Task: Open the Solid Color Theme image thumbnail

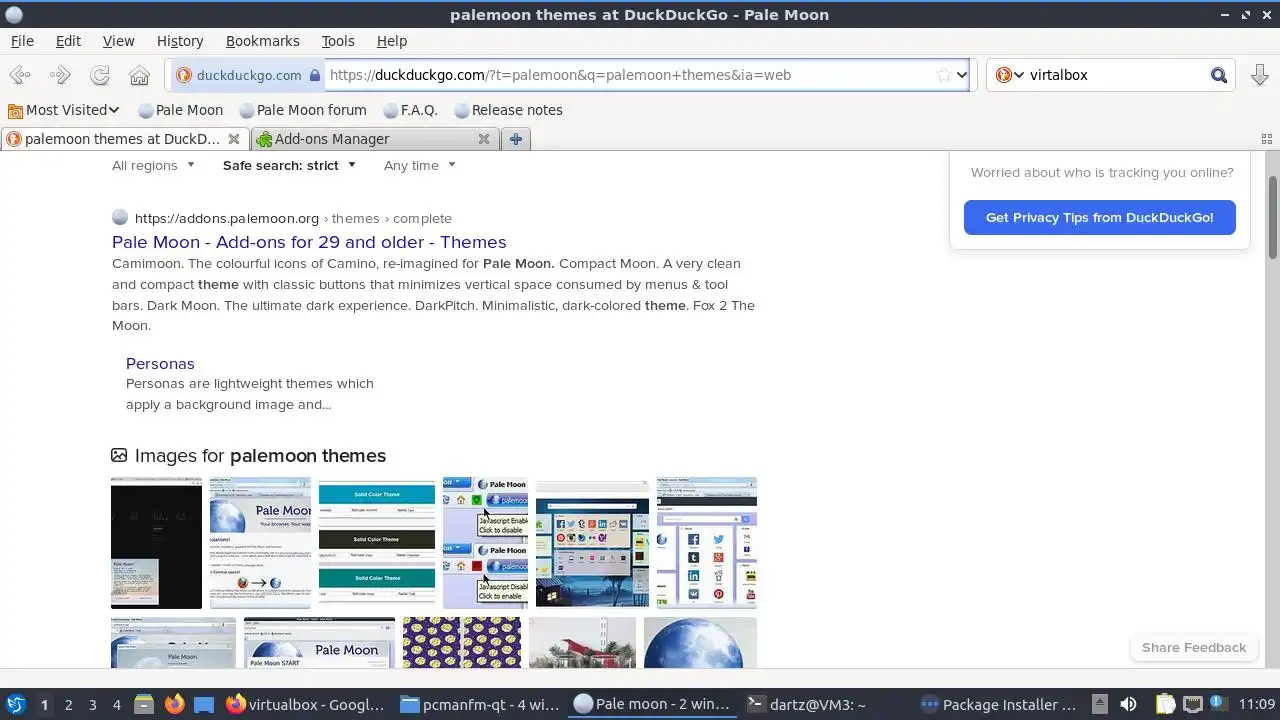Action: click(x=377, y=543)
